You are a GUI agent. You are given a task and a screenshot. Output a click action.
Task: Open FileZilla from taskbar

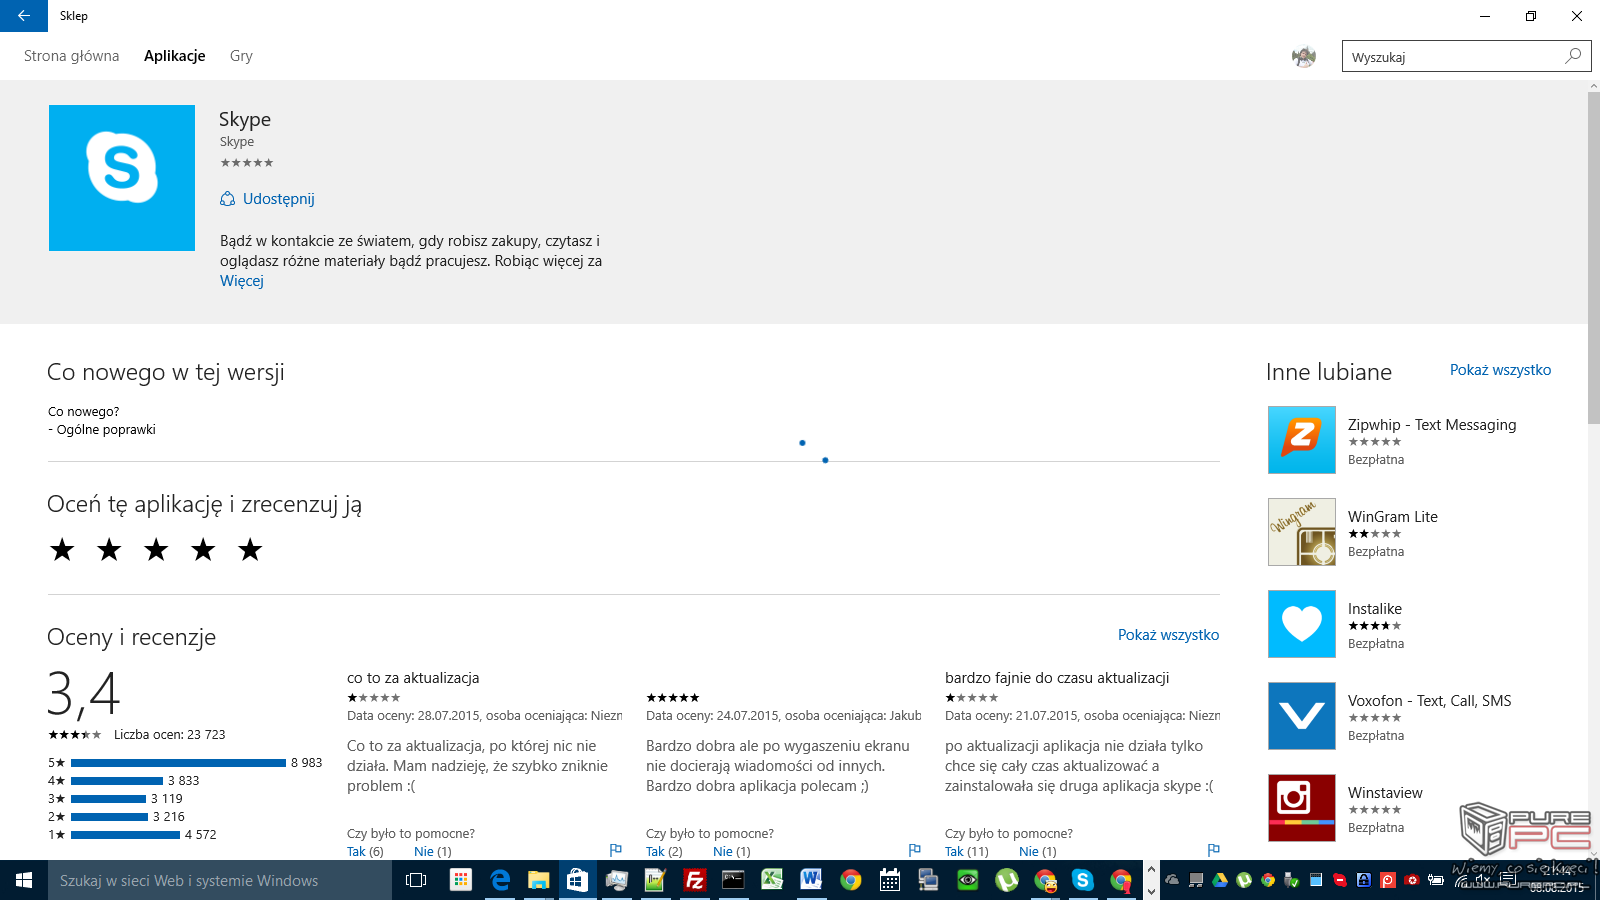[x=695, y=880]
